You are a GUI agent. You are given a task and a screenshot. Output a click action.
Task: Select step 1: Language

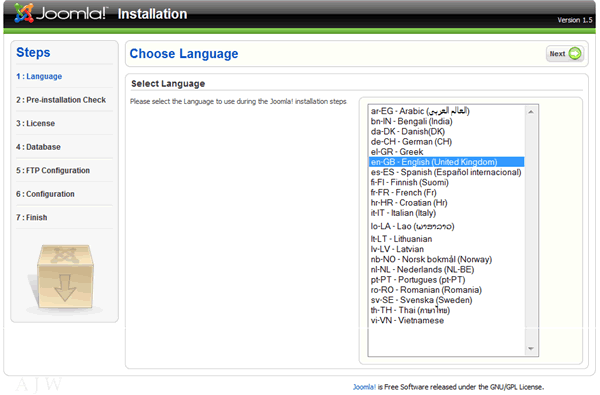pos(39,76)
